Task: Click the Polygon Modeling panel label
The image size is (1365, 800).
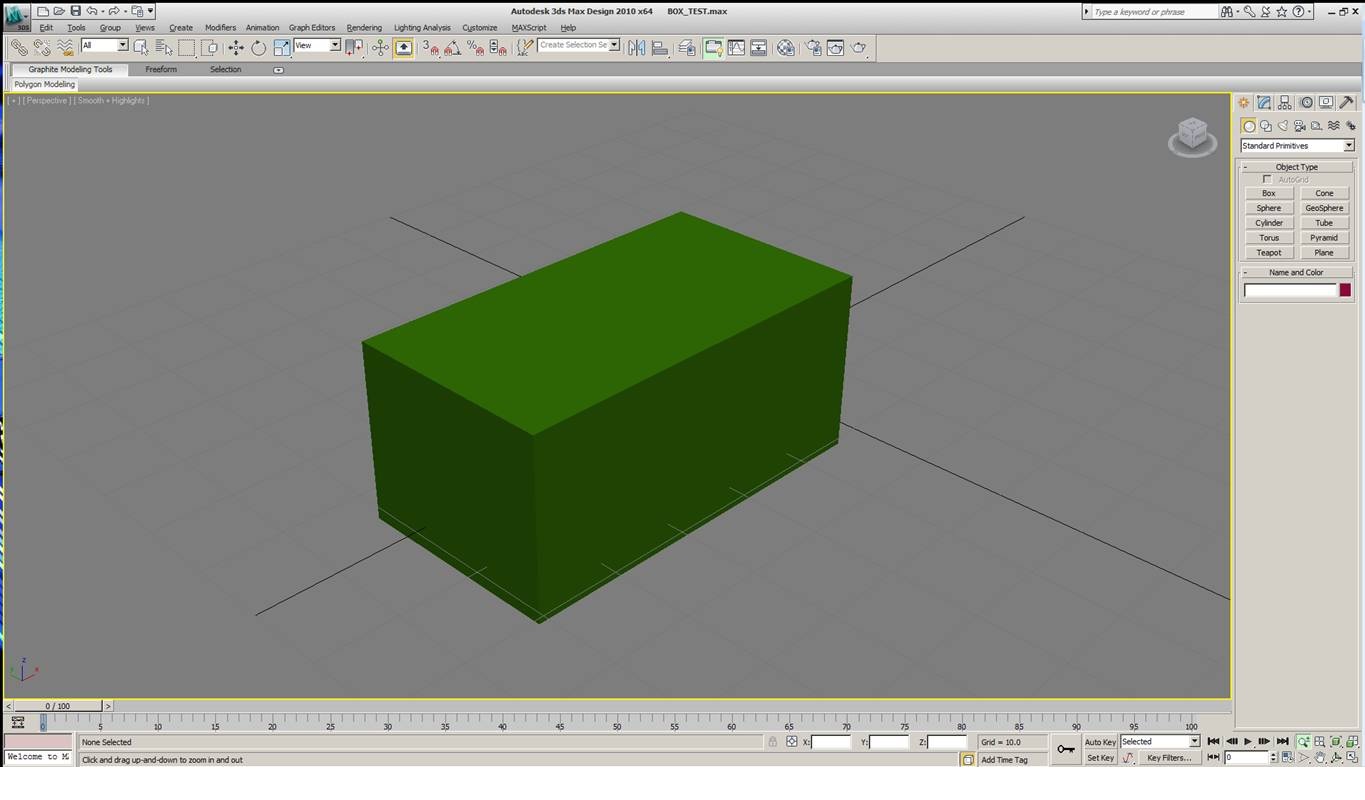Action: click(44, 85)
